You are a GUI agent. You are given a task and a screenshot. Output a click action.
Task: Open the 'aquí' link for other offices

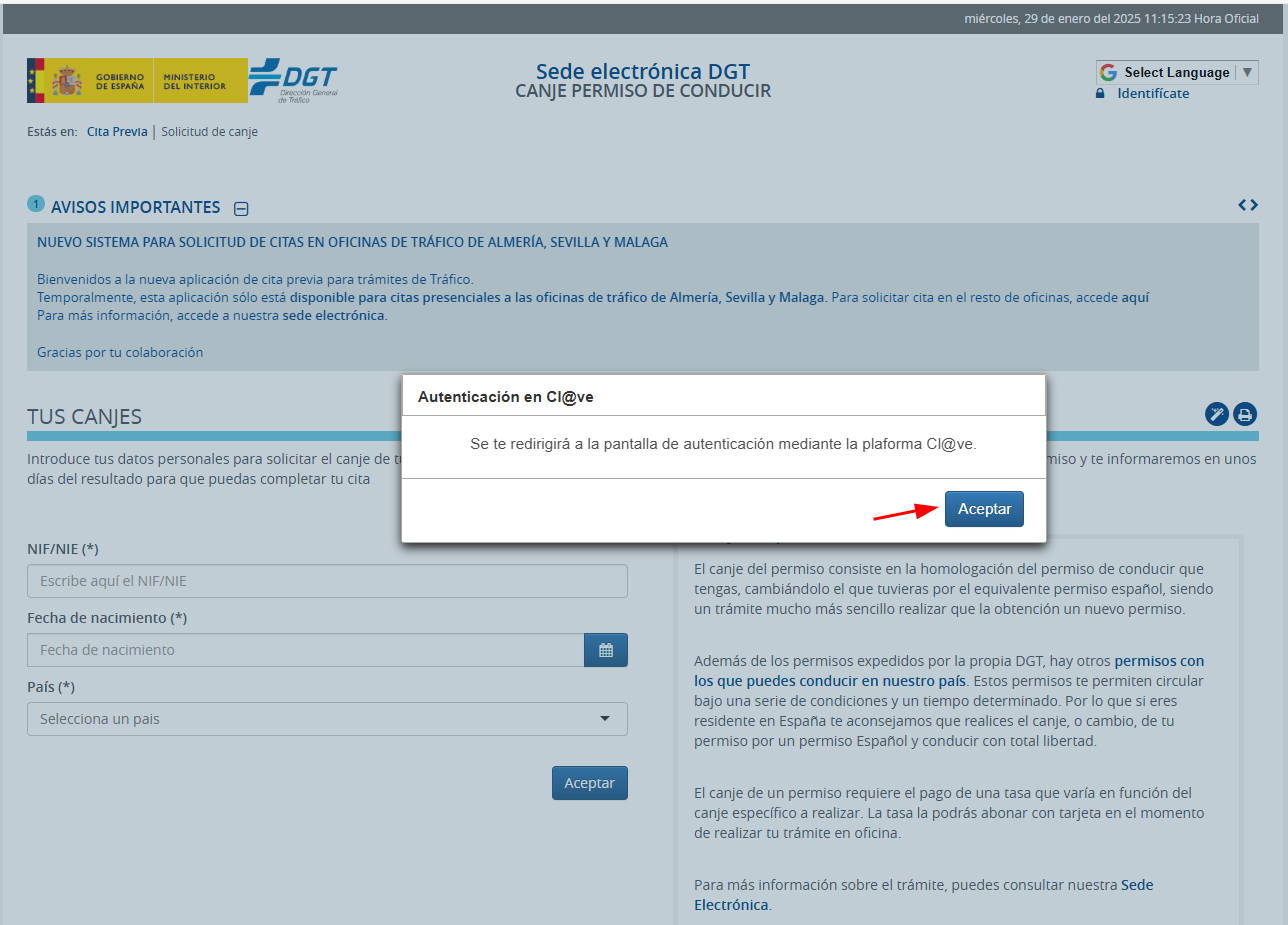click(x=1135, y=297)
